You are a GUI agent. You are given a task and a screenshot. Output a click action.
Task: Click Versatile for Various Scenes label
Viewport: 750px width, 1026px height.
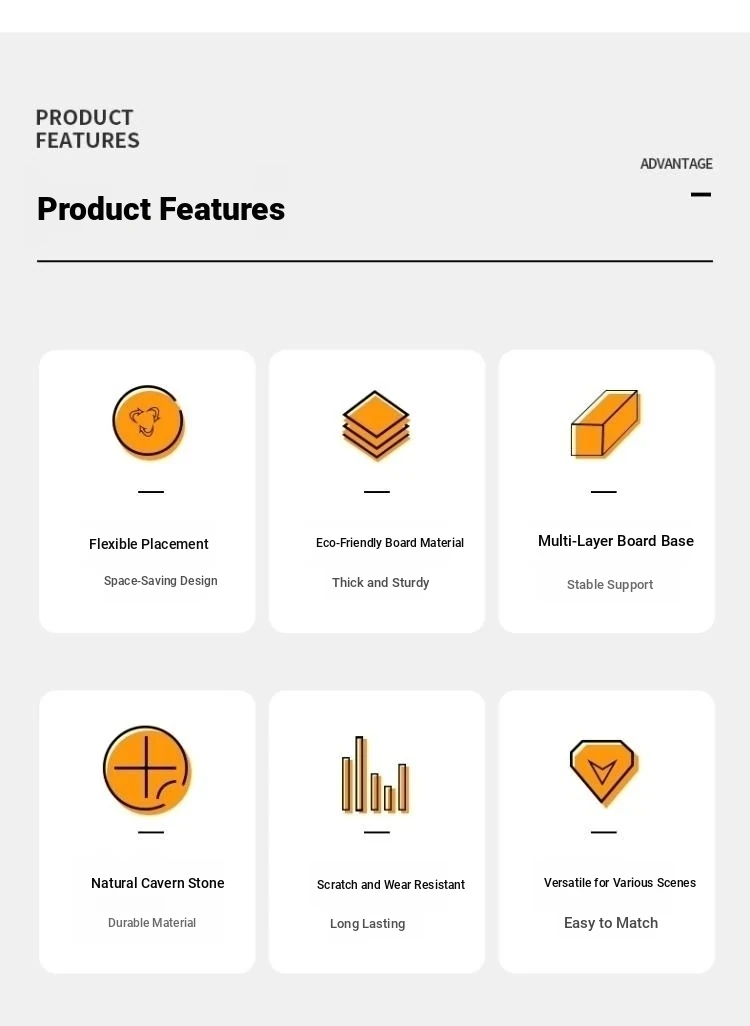620,883
